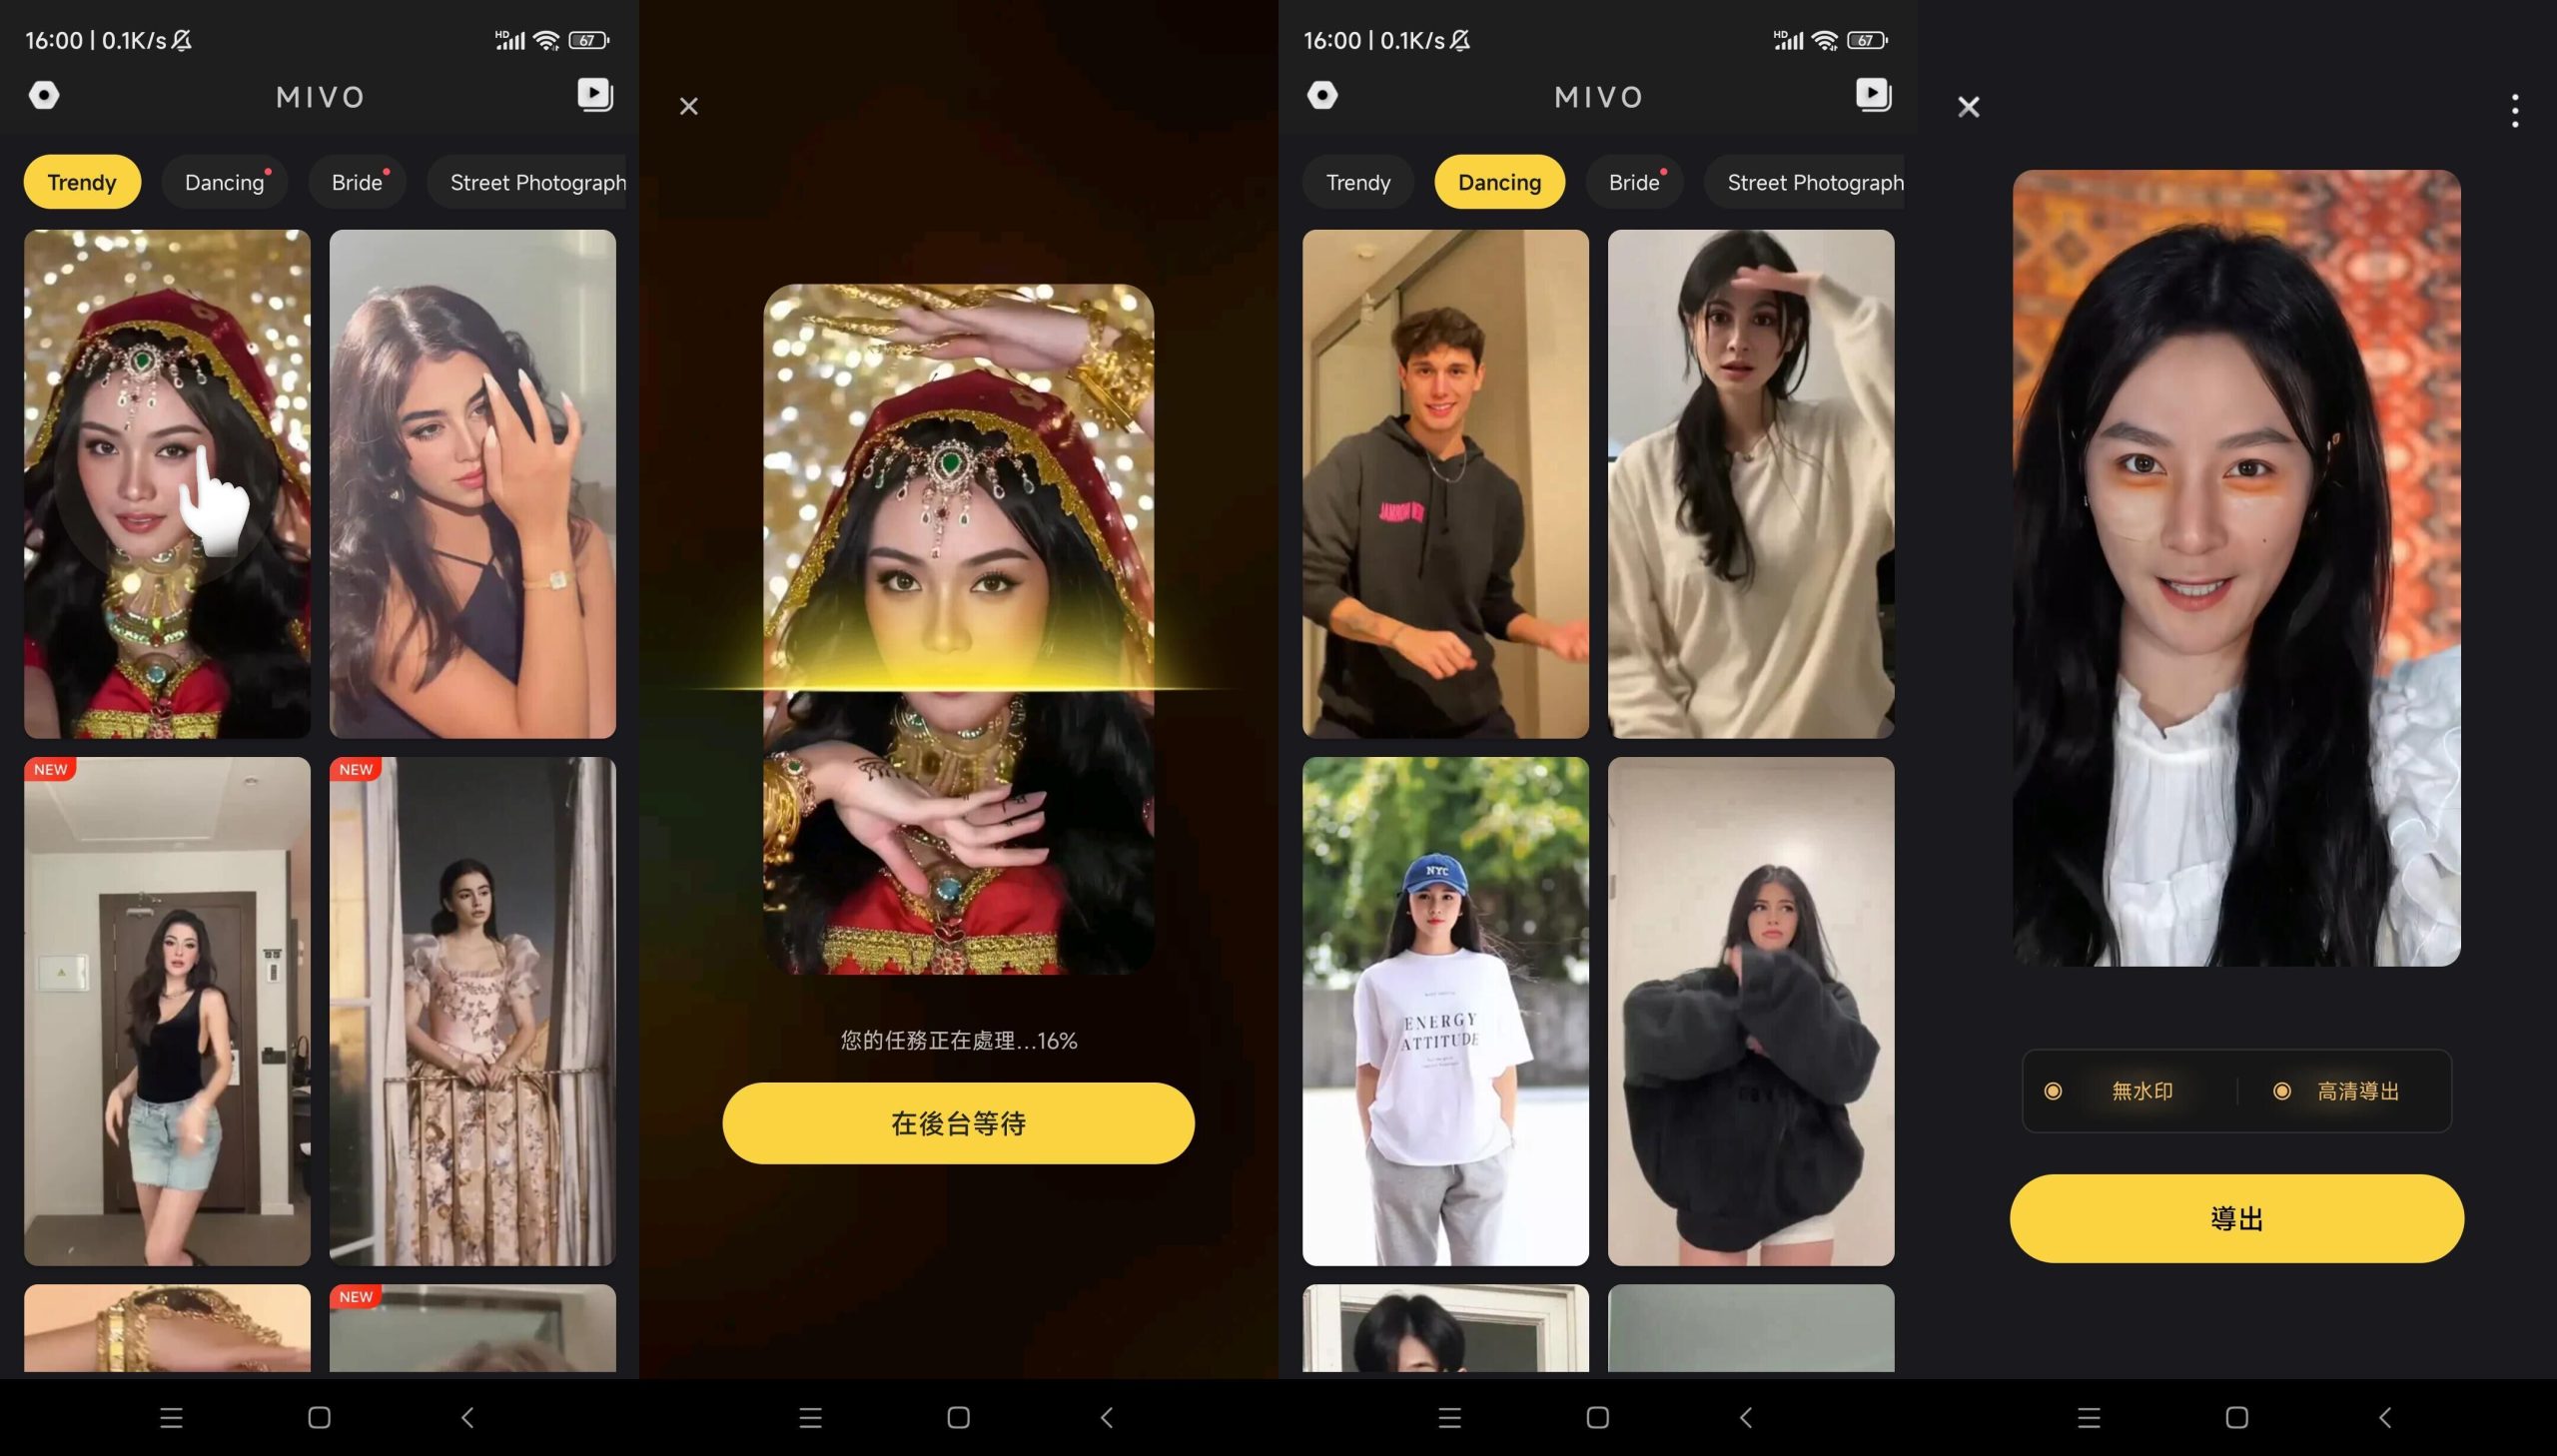2557x1456 pixels.
Task: Select Indian bride costume thumbnail top left
Action: coord(167,483)
